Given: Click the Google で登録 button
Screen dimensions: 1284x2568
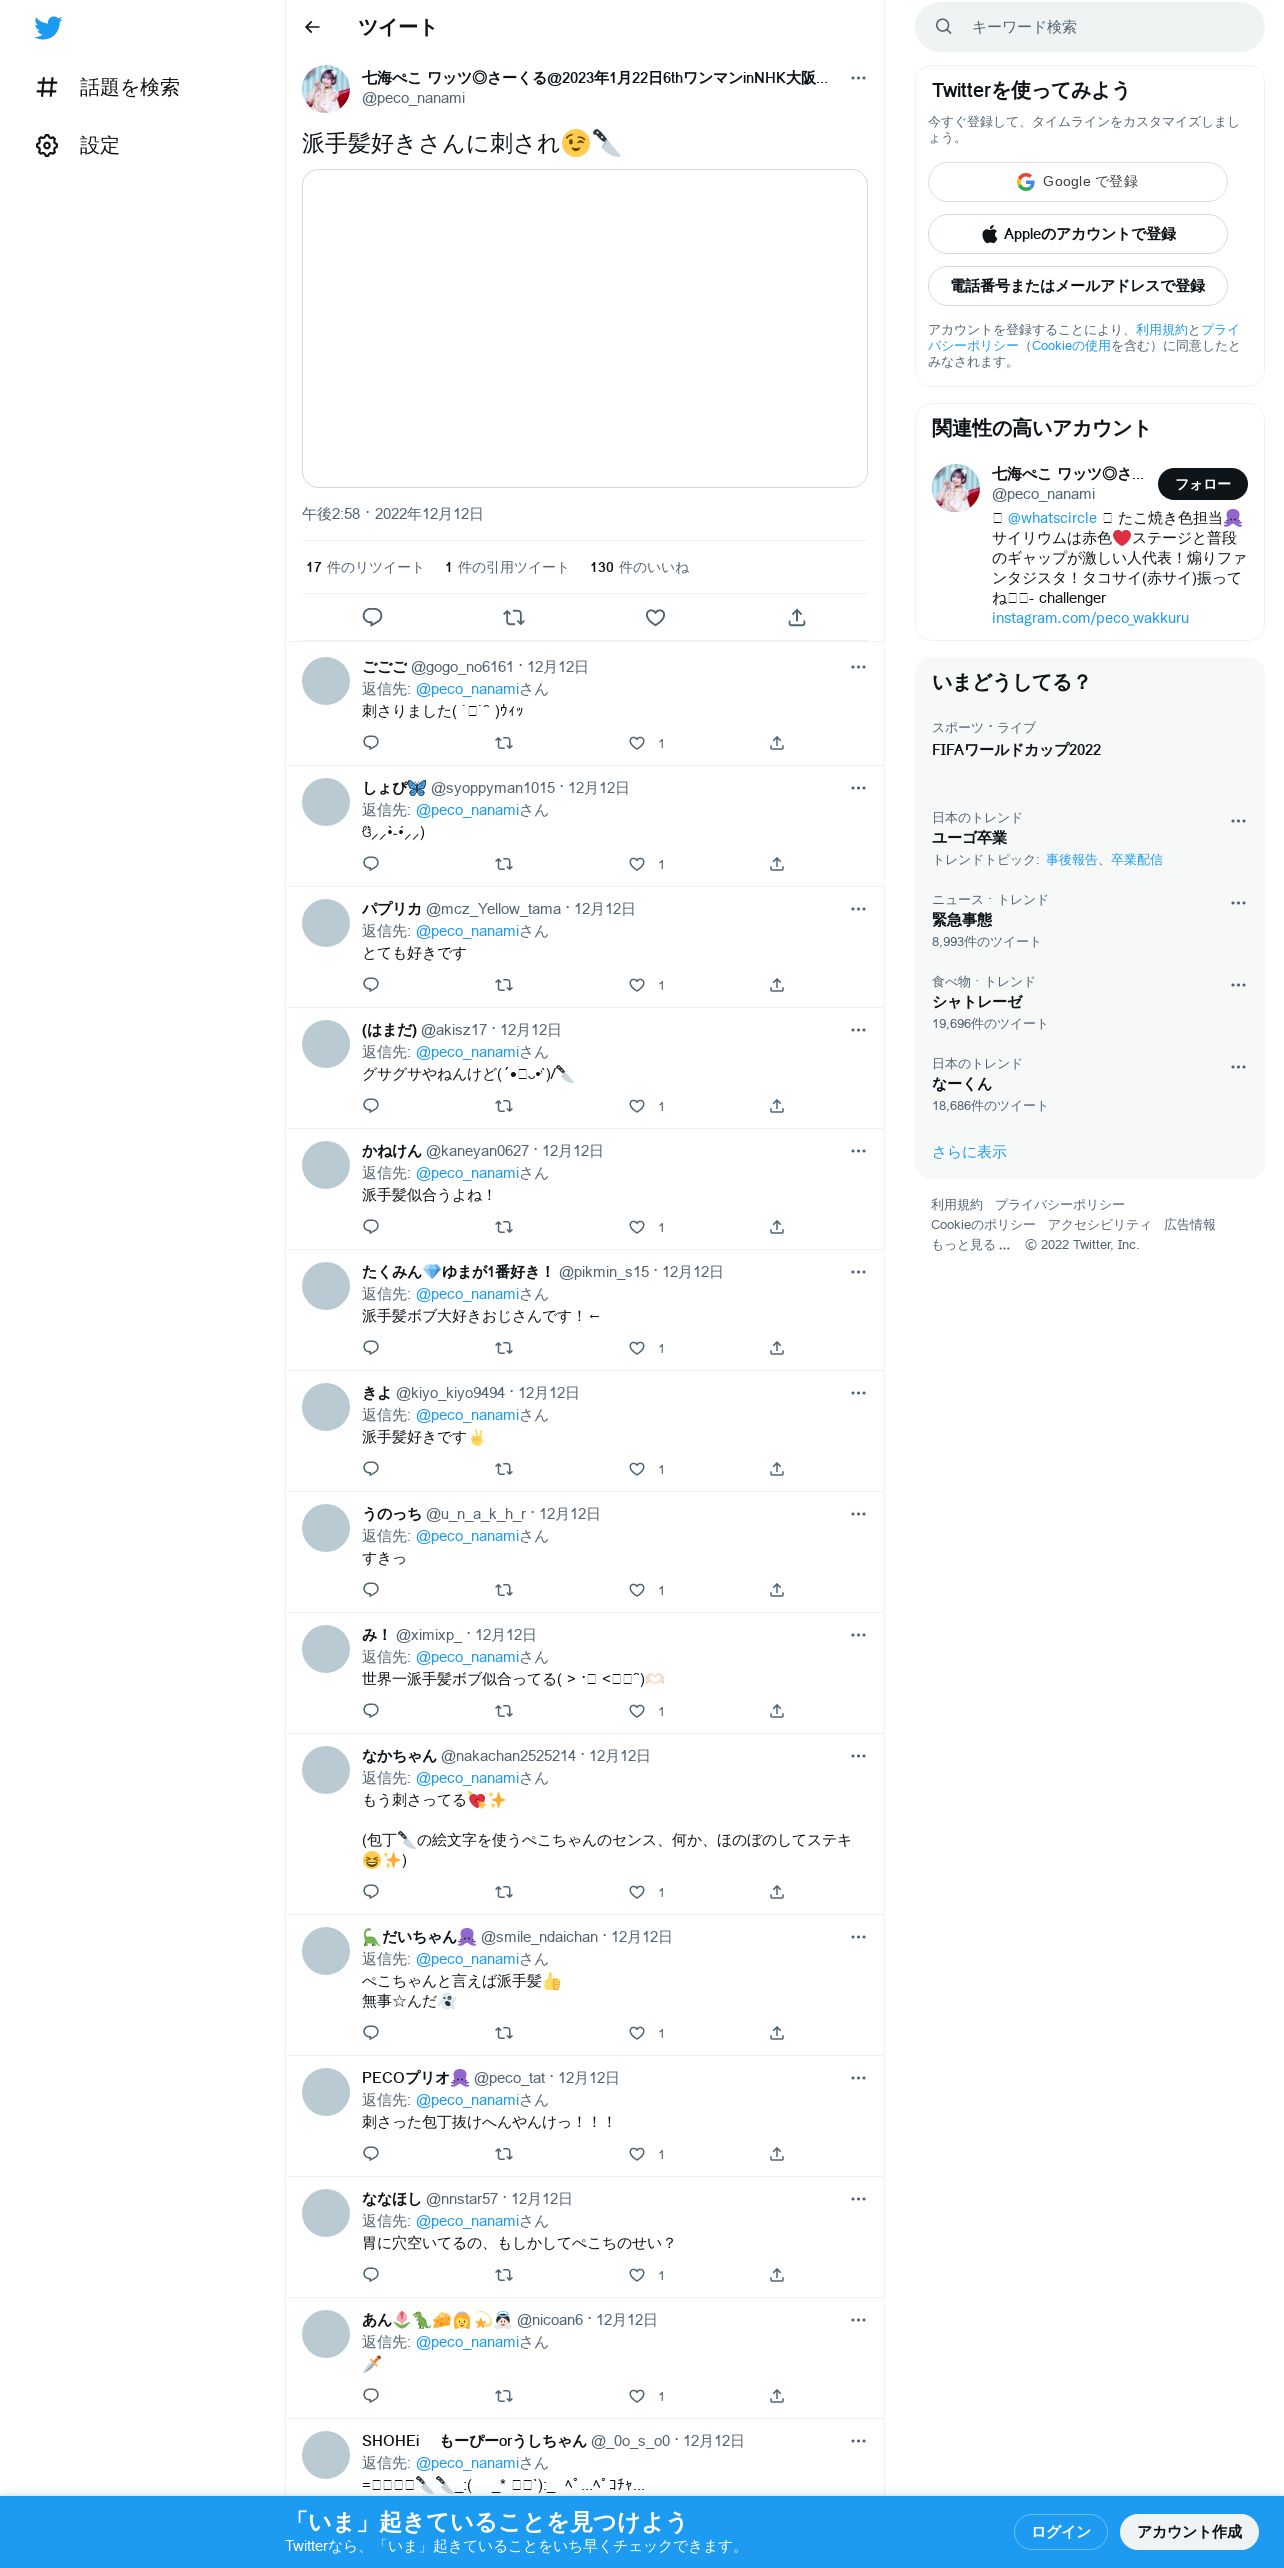Looking at the screenshot, I should point(1078,182).
